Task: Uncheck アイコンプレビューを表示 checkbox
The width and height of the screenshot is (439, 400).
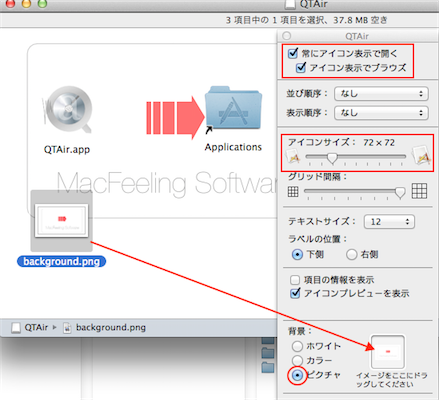Action: 295,293
